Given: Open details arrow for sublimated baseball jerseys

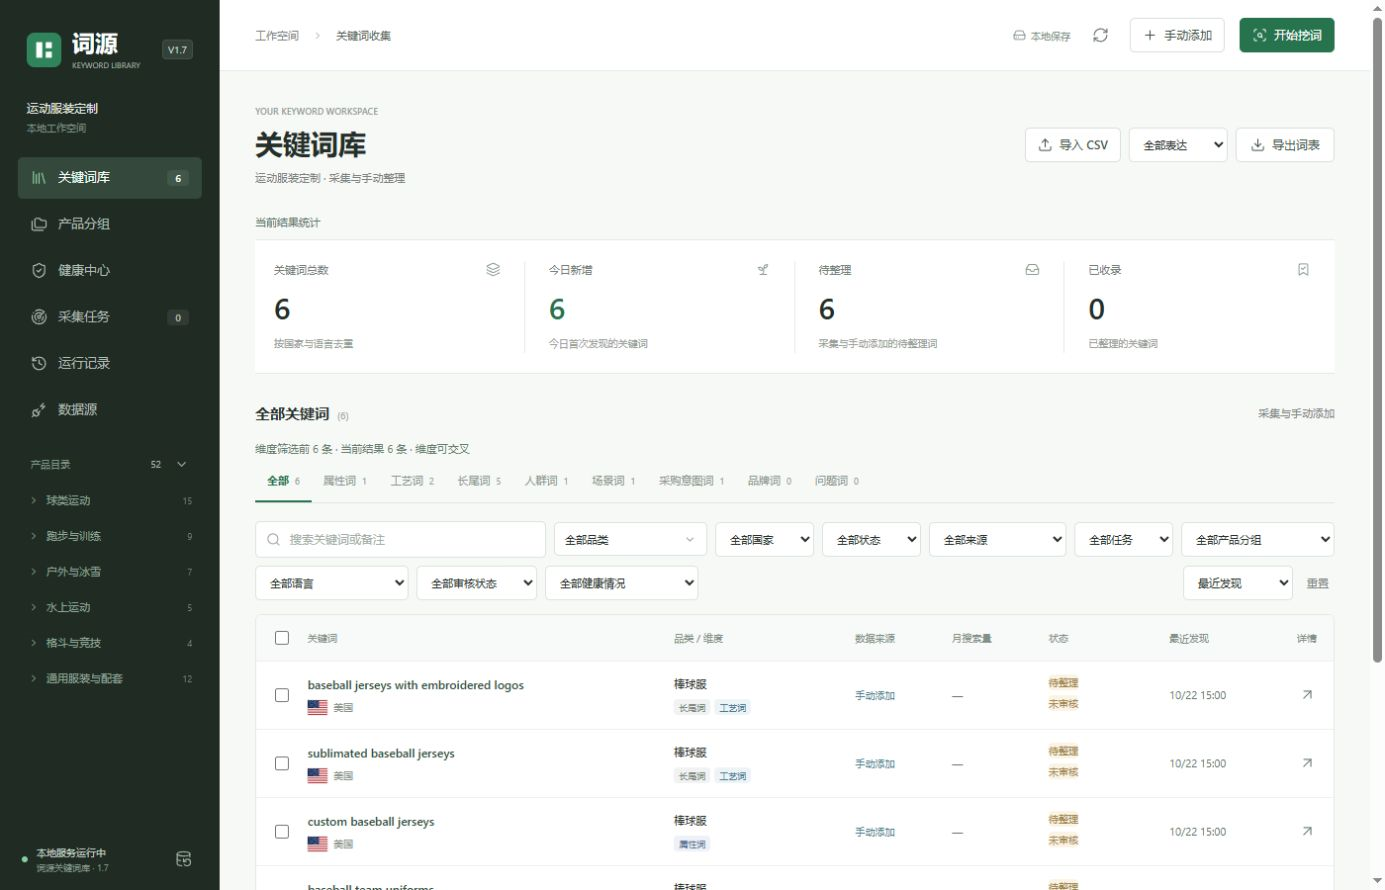Looking at the screenshot, I should [1307, 763].
